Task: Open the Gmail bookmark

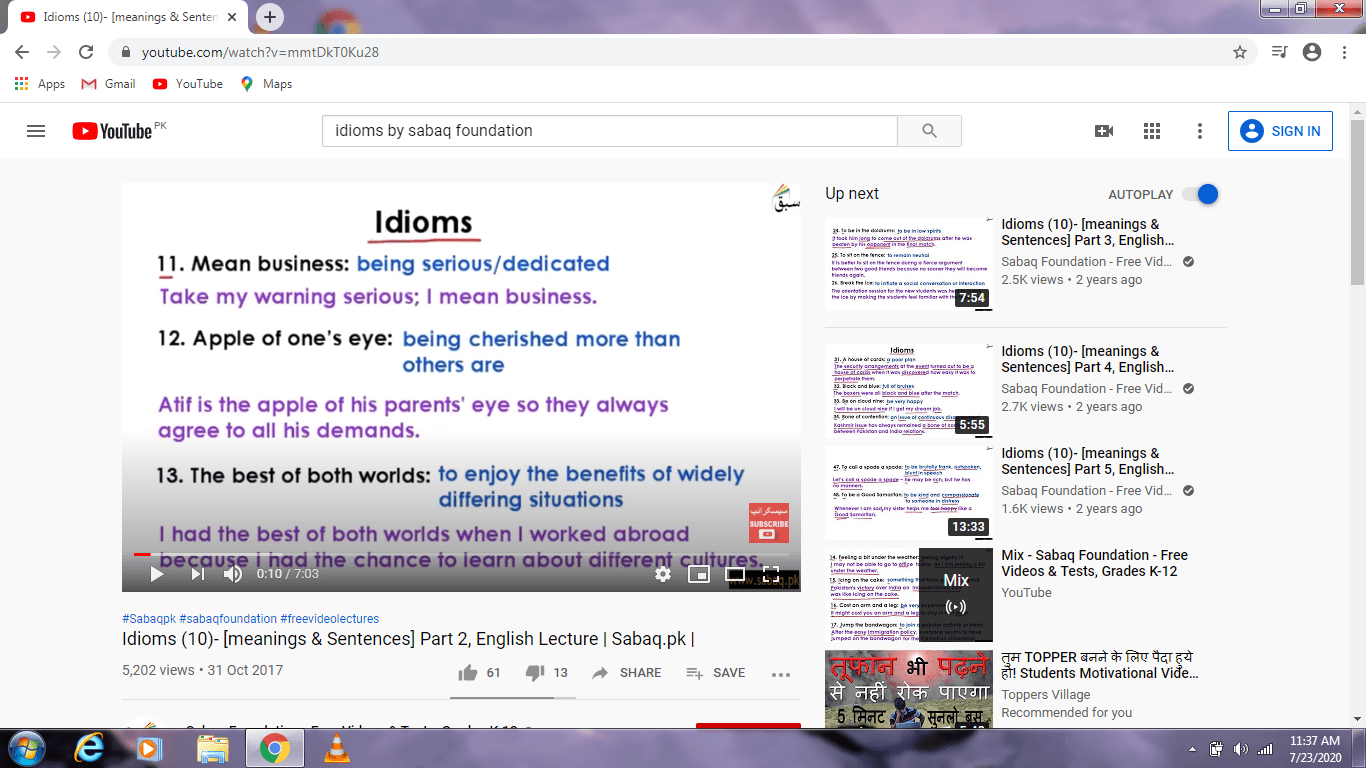Action: [108, 84]
